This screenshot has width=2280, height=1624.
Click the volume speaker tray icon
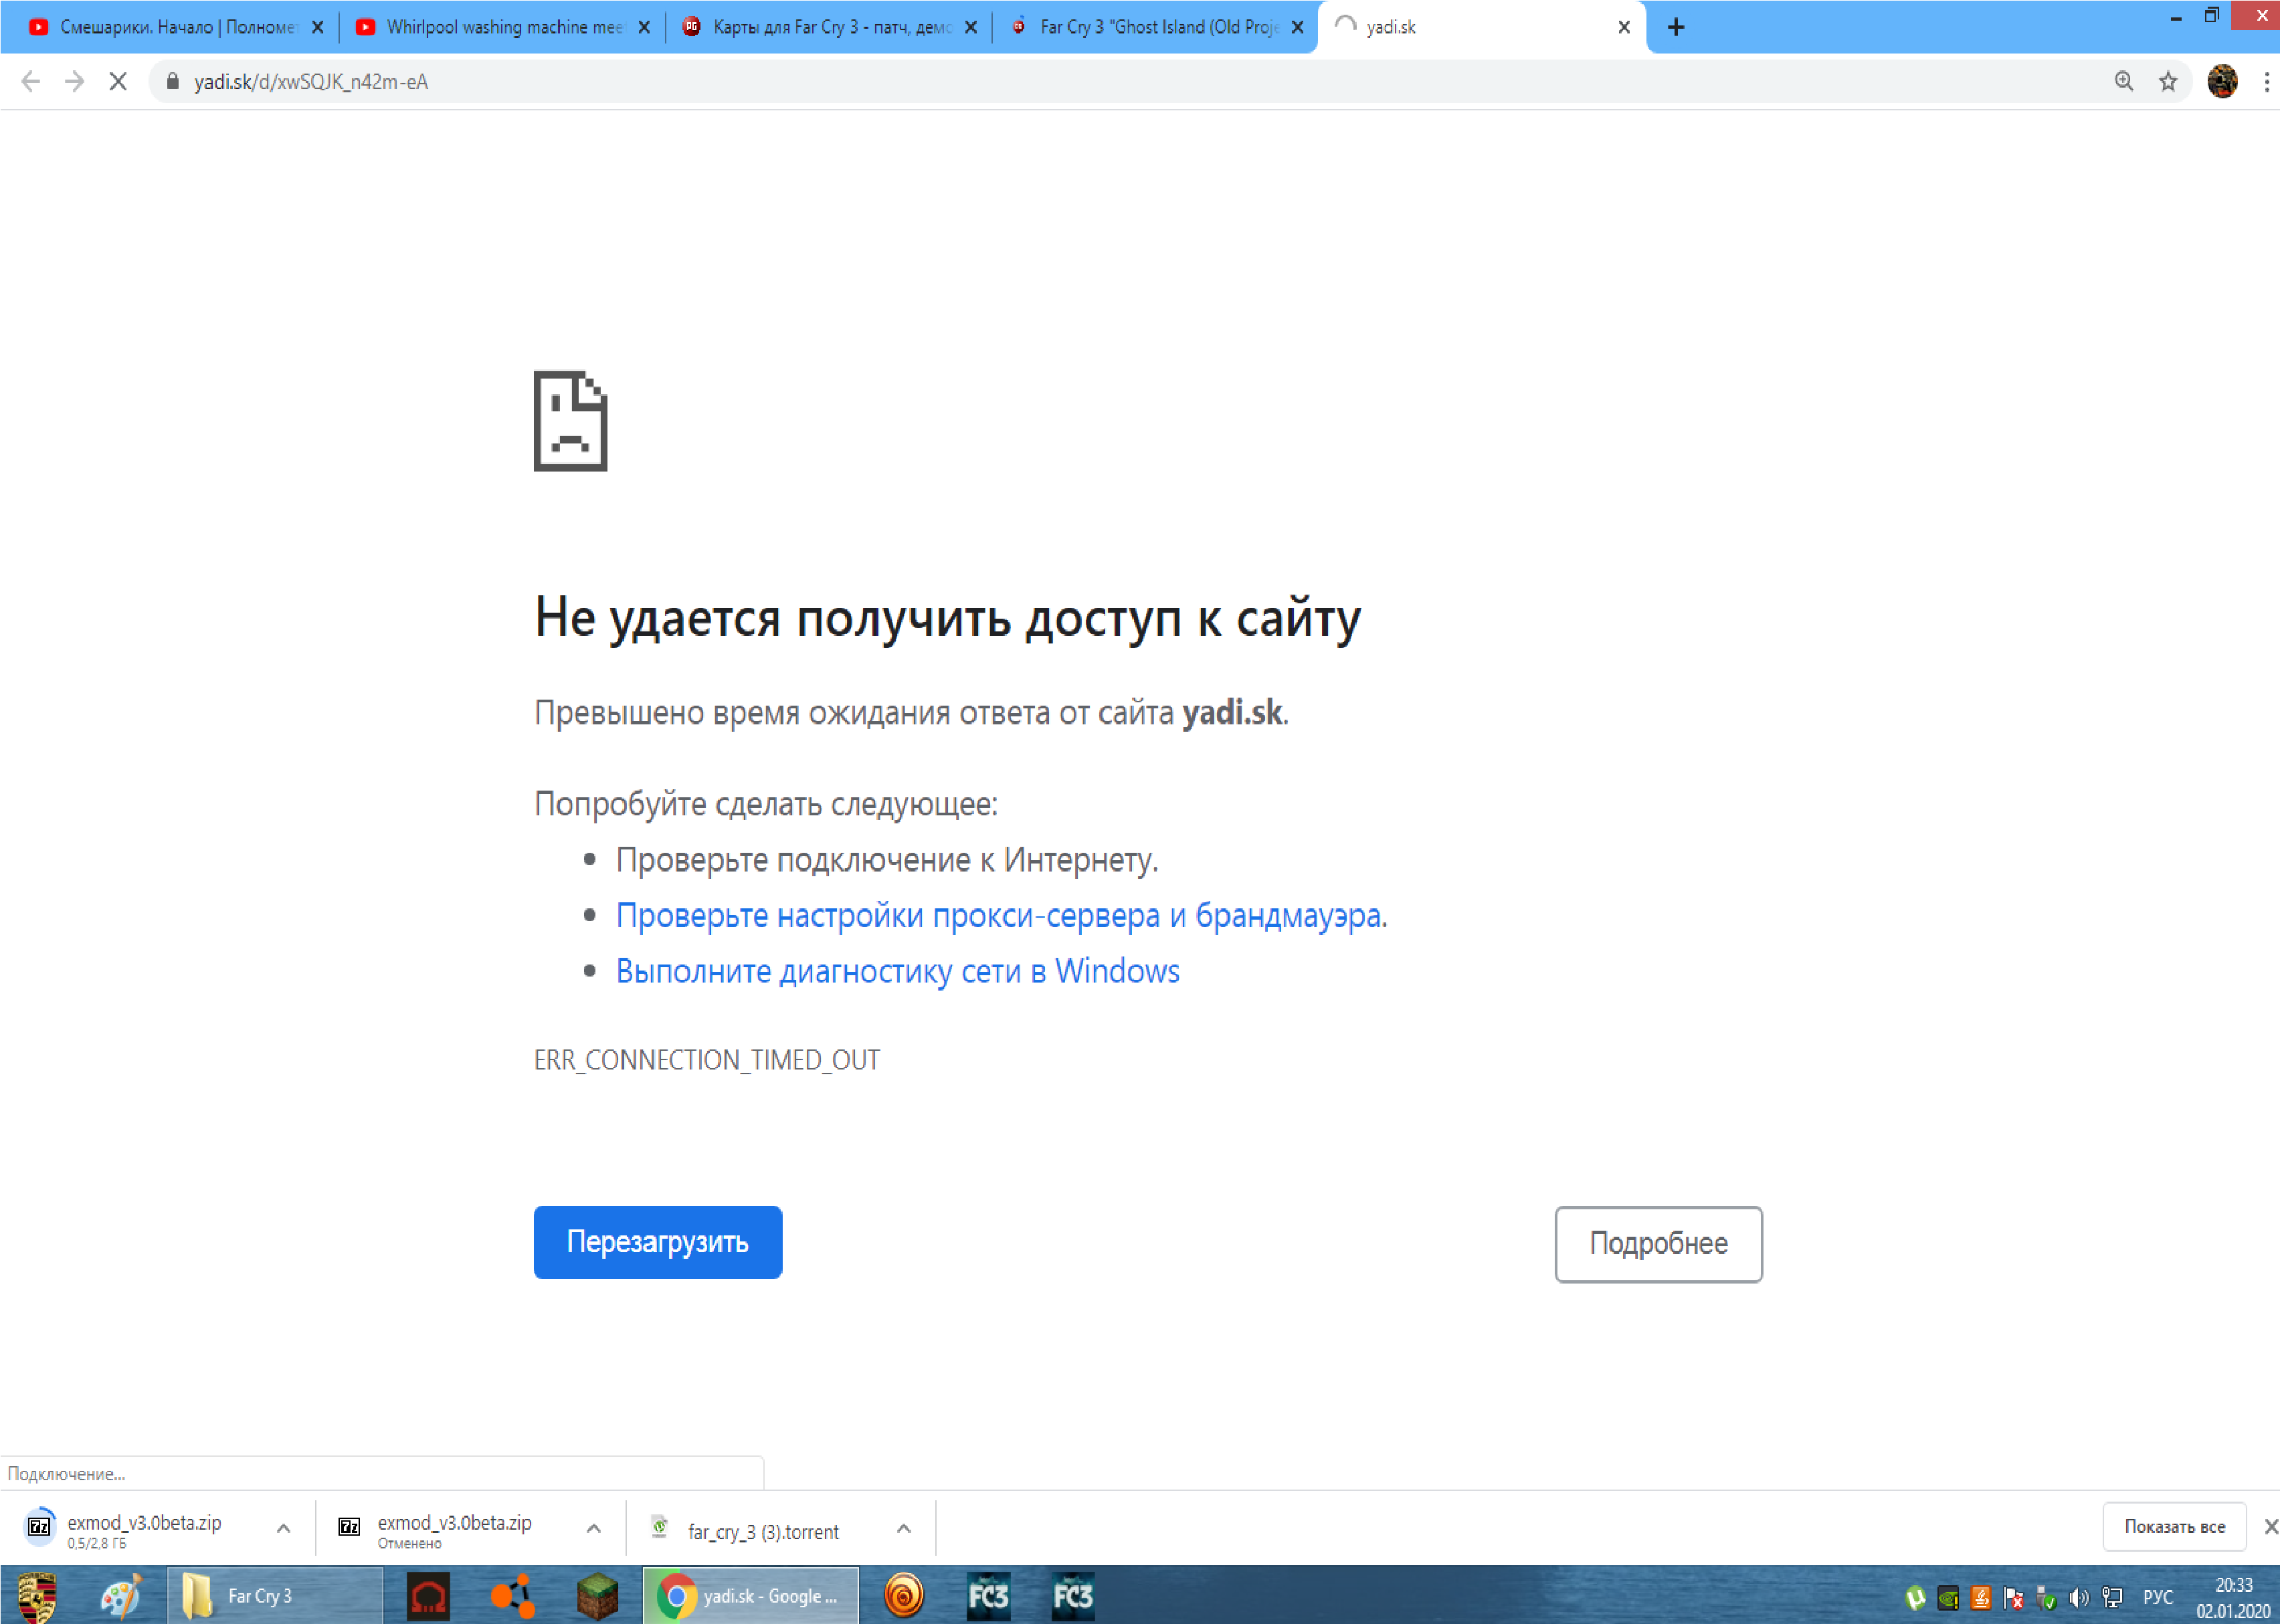tap(2079, 1598)
